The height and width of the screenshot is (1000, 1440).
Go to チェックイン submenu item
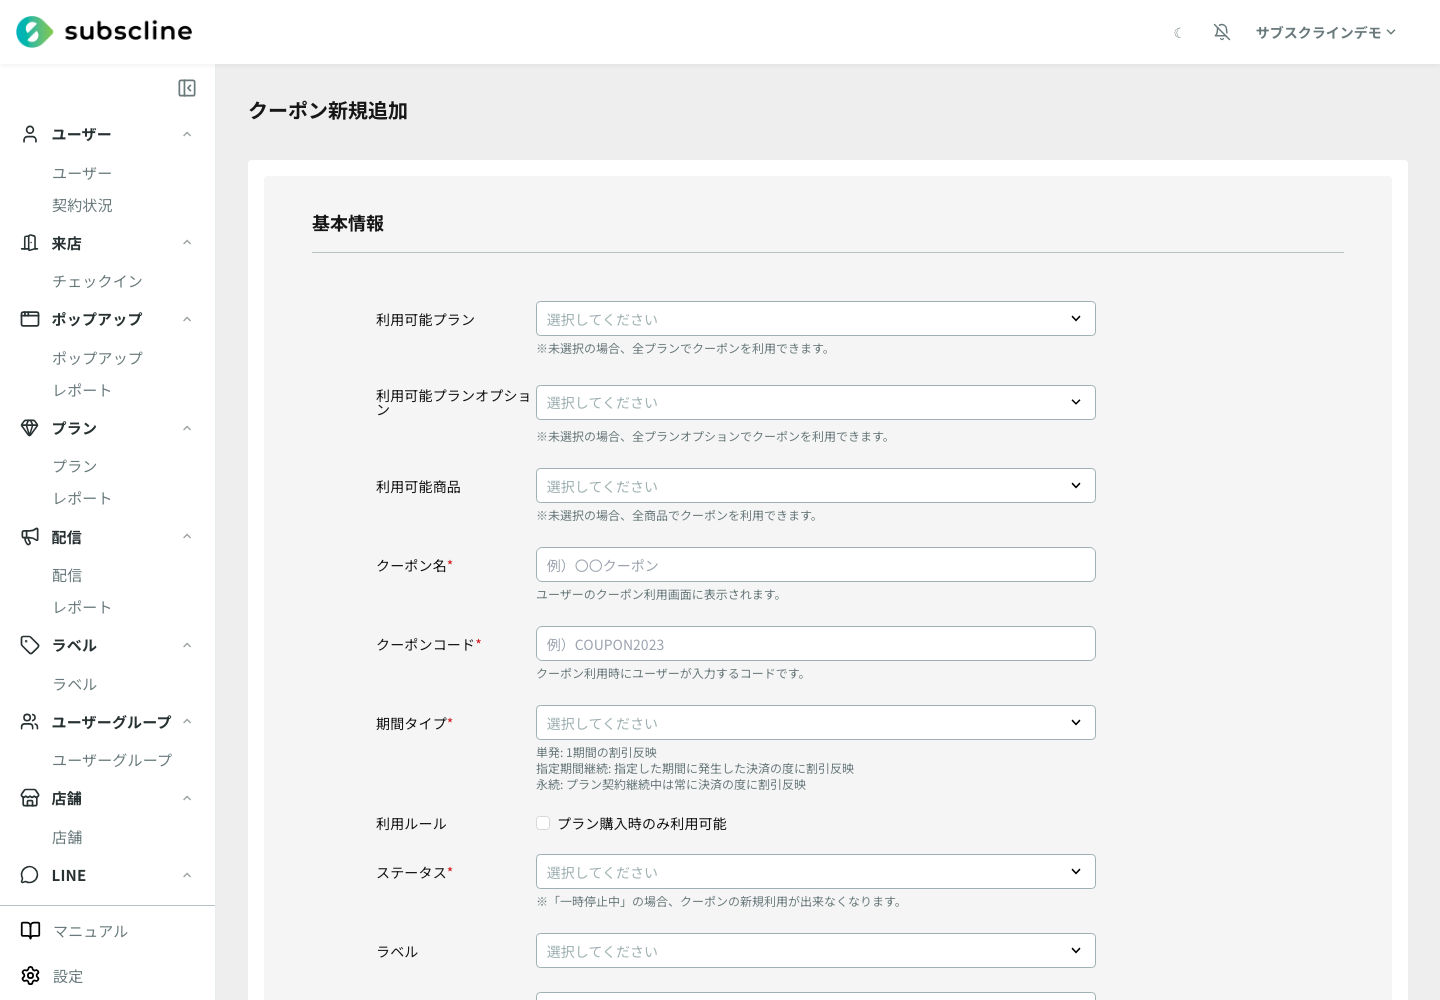point(97,281)
